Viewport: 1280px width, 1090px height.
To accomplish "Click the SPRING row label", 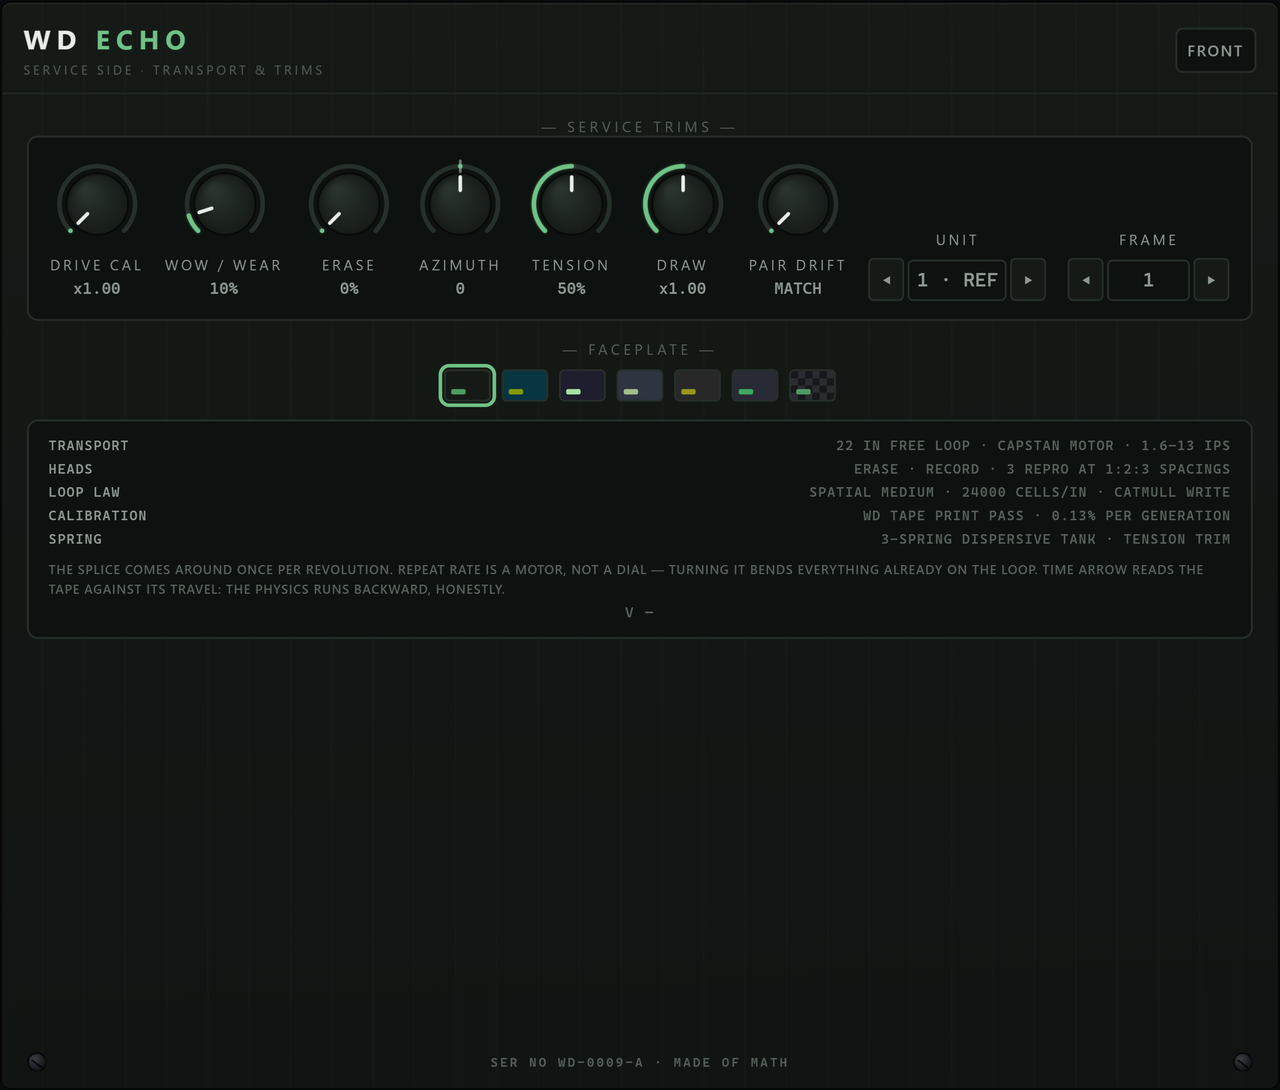I will point(75,539).
